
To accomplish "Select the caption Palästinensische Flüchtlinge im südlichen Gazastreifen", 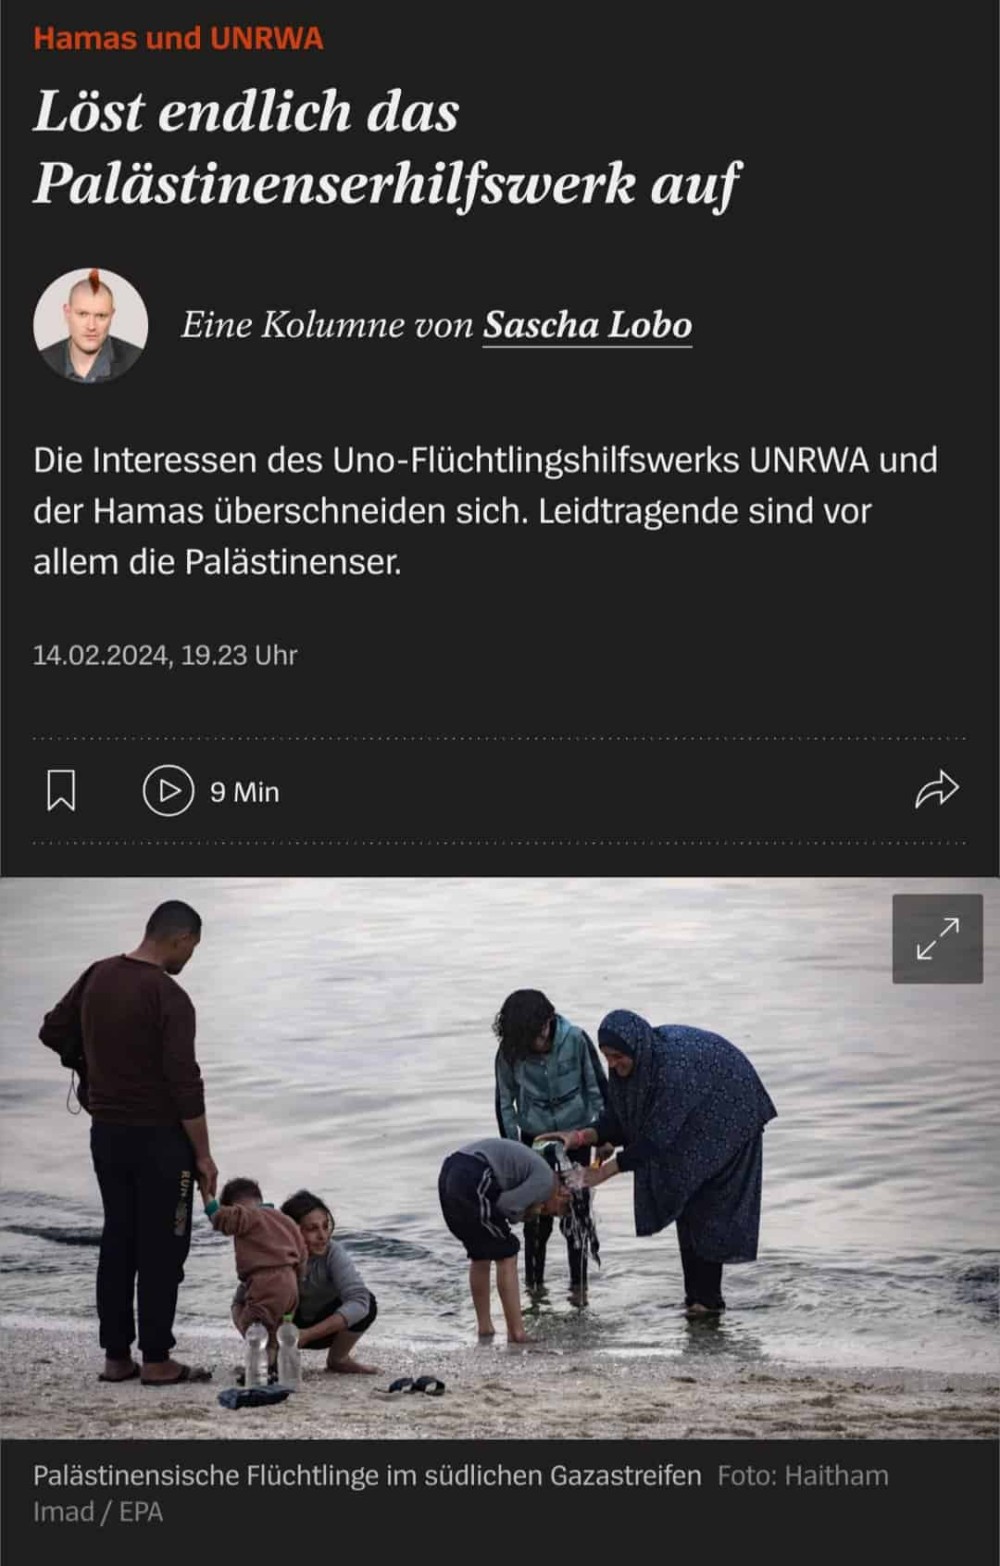I will tap(367, 1475).
